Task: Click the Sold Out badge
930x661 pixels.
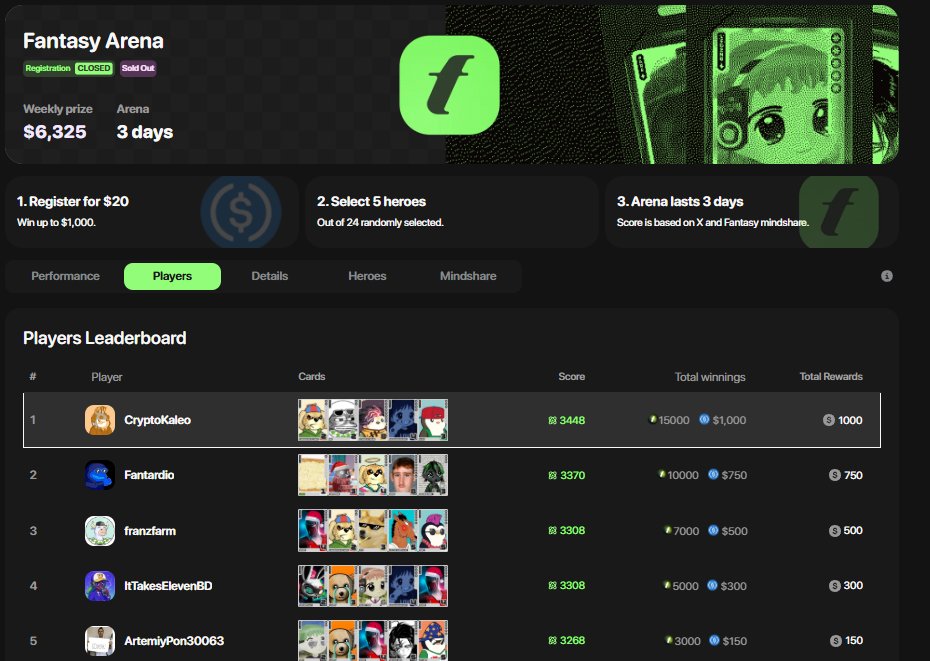Action: coord(138,68)
